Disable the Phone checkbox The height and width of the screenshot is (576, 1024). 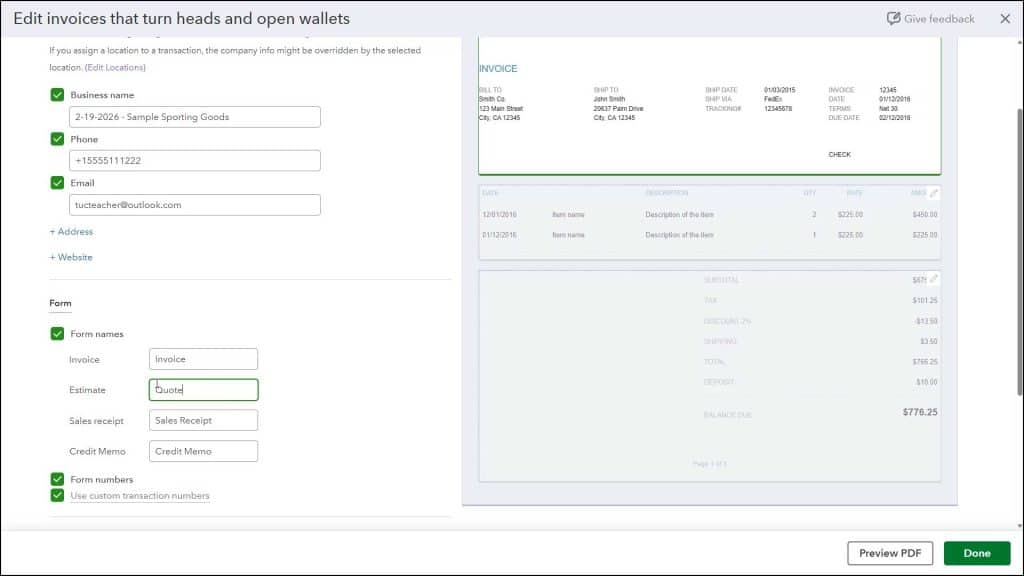point(57,139)
